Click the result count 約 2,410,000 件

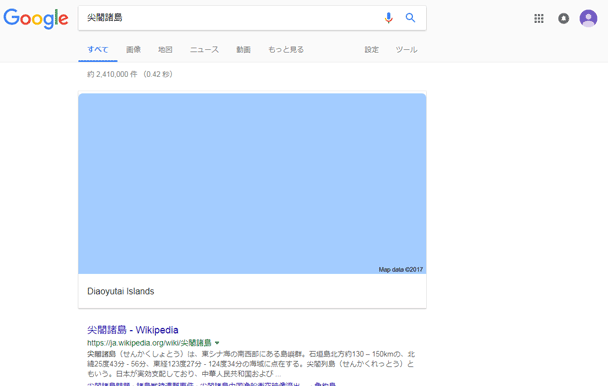(112, 74)
